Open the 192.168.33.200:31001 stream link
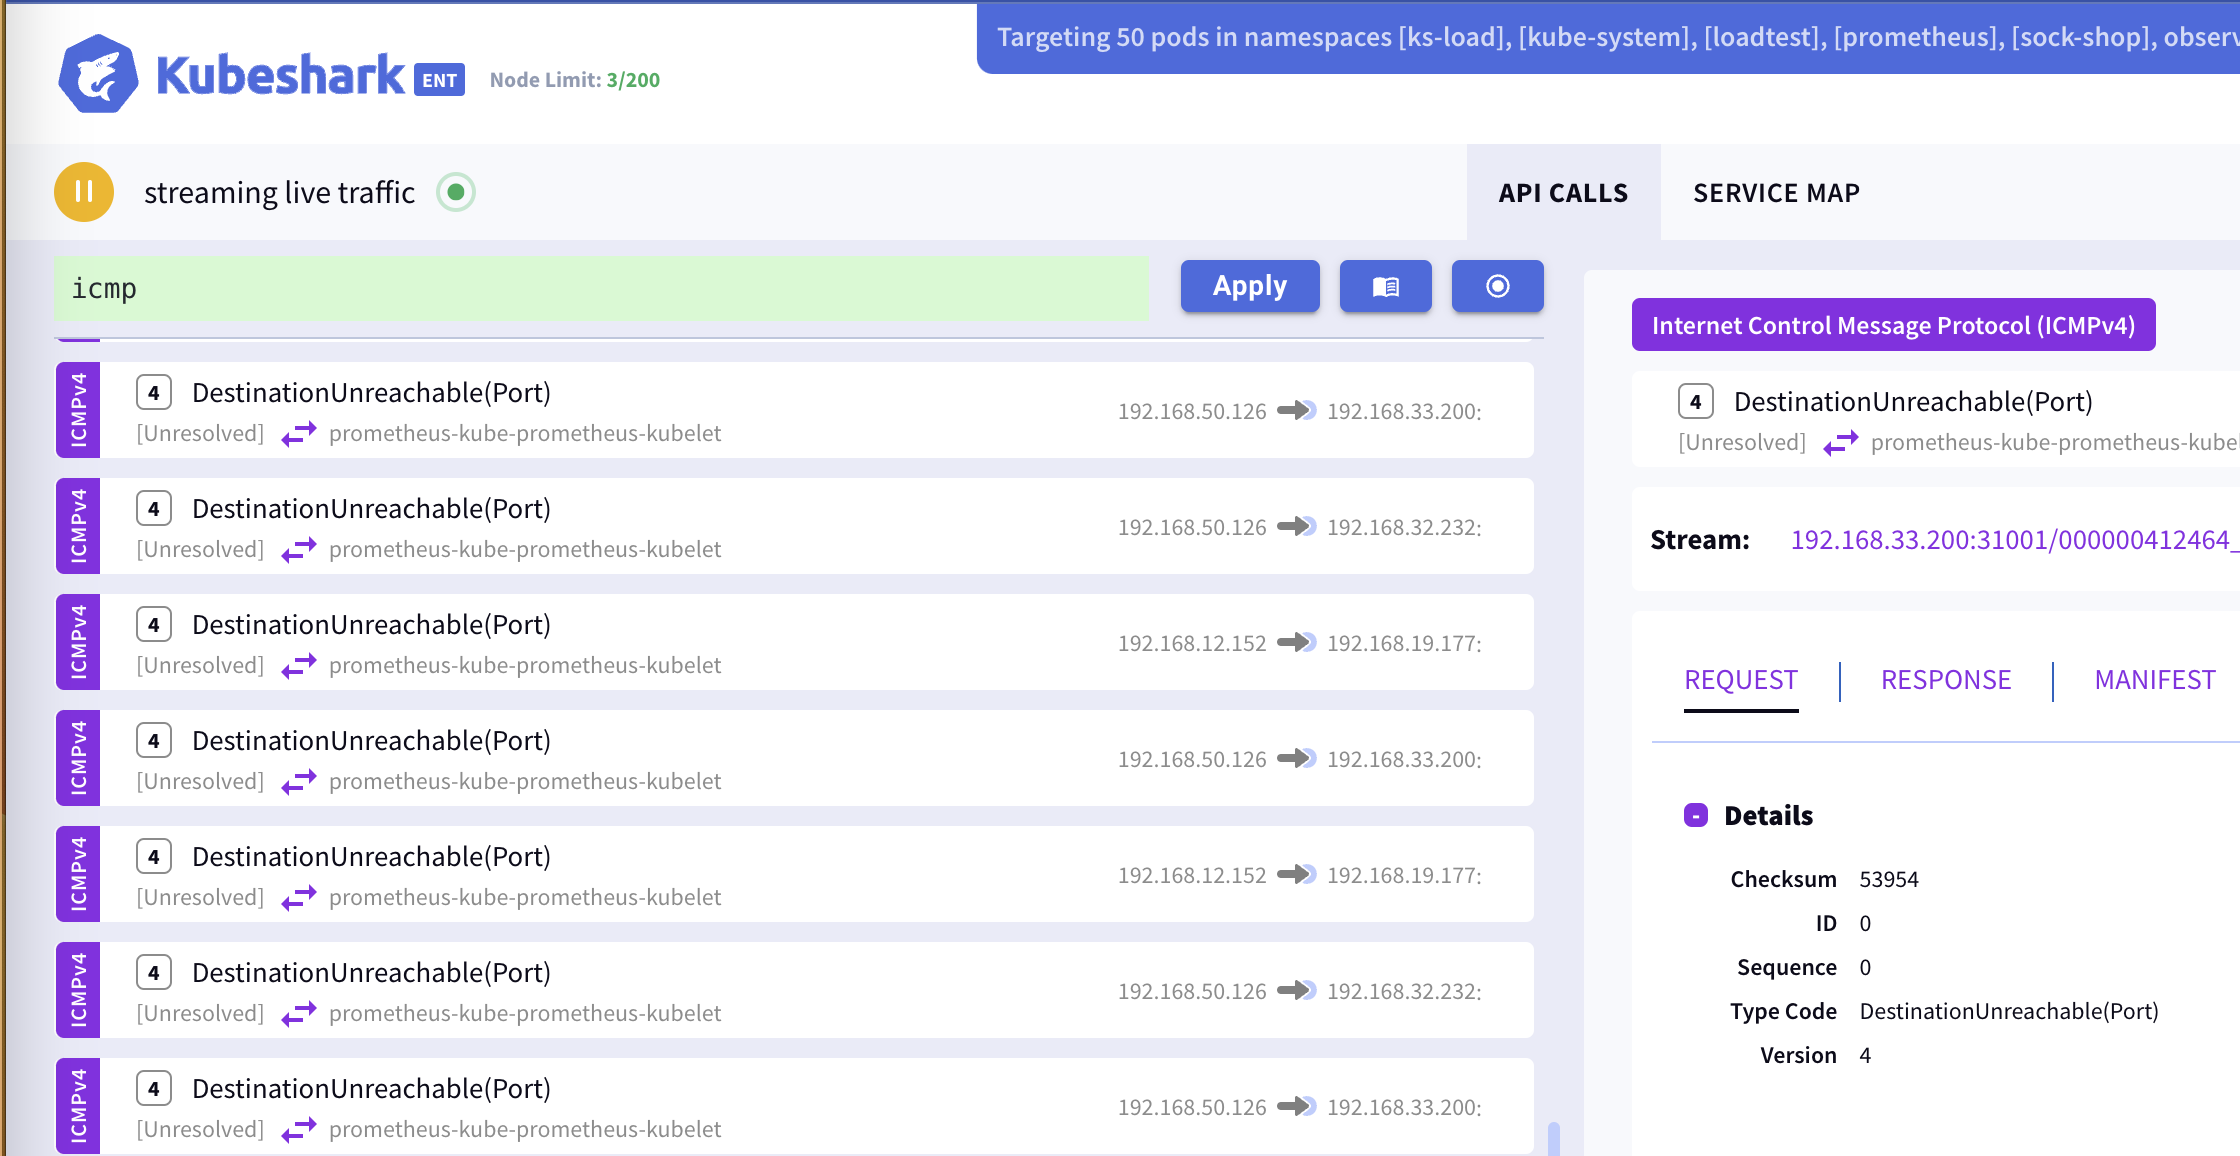The height and width of the screenshot is (1156, 2240). tap(2010, 540)
